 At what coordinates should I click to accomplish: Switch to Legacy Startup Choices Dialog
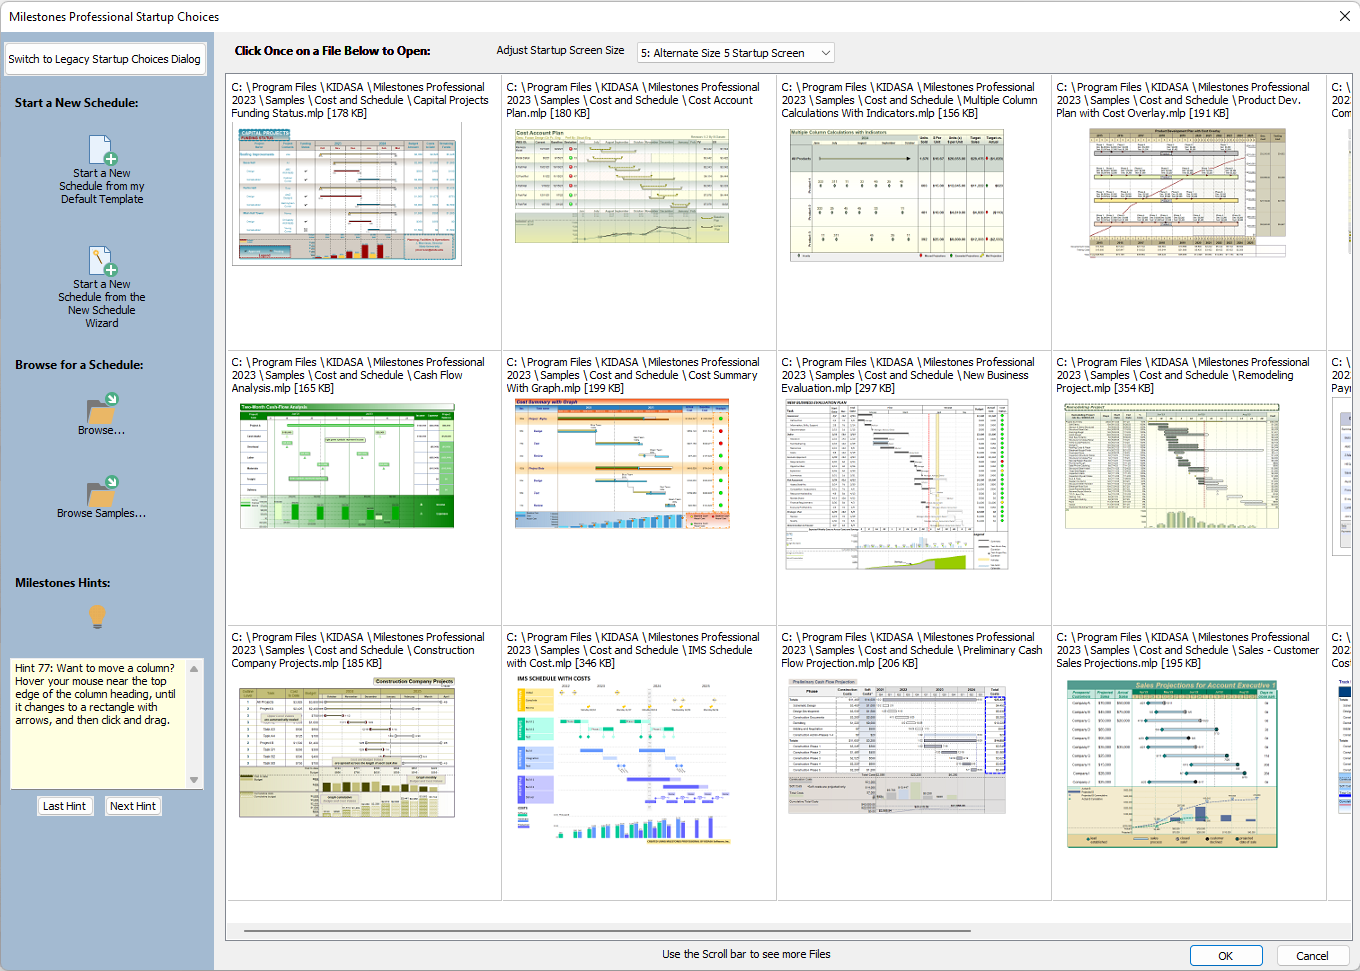(x=105, y=59)
